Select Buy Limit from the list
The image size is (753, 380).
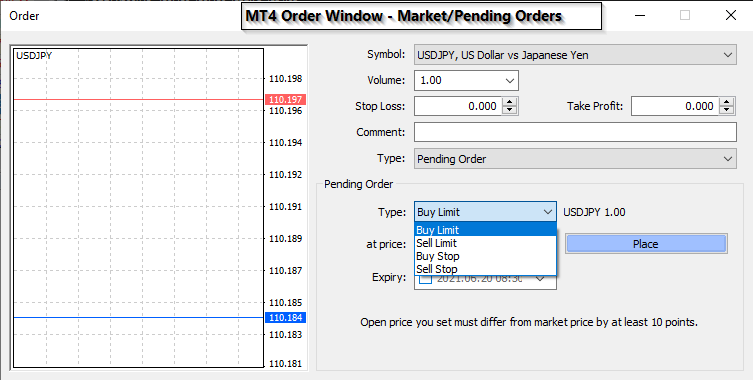click(485, 230)
